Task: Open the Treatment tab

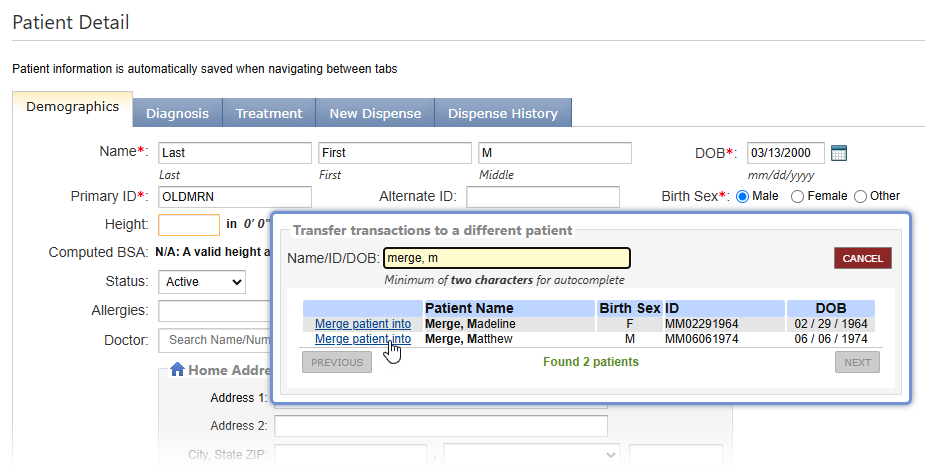Action: pos(269,113)
